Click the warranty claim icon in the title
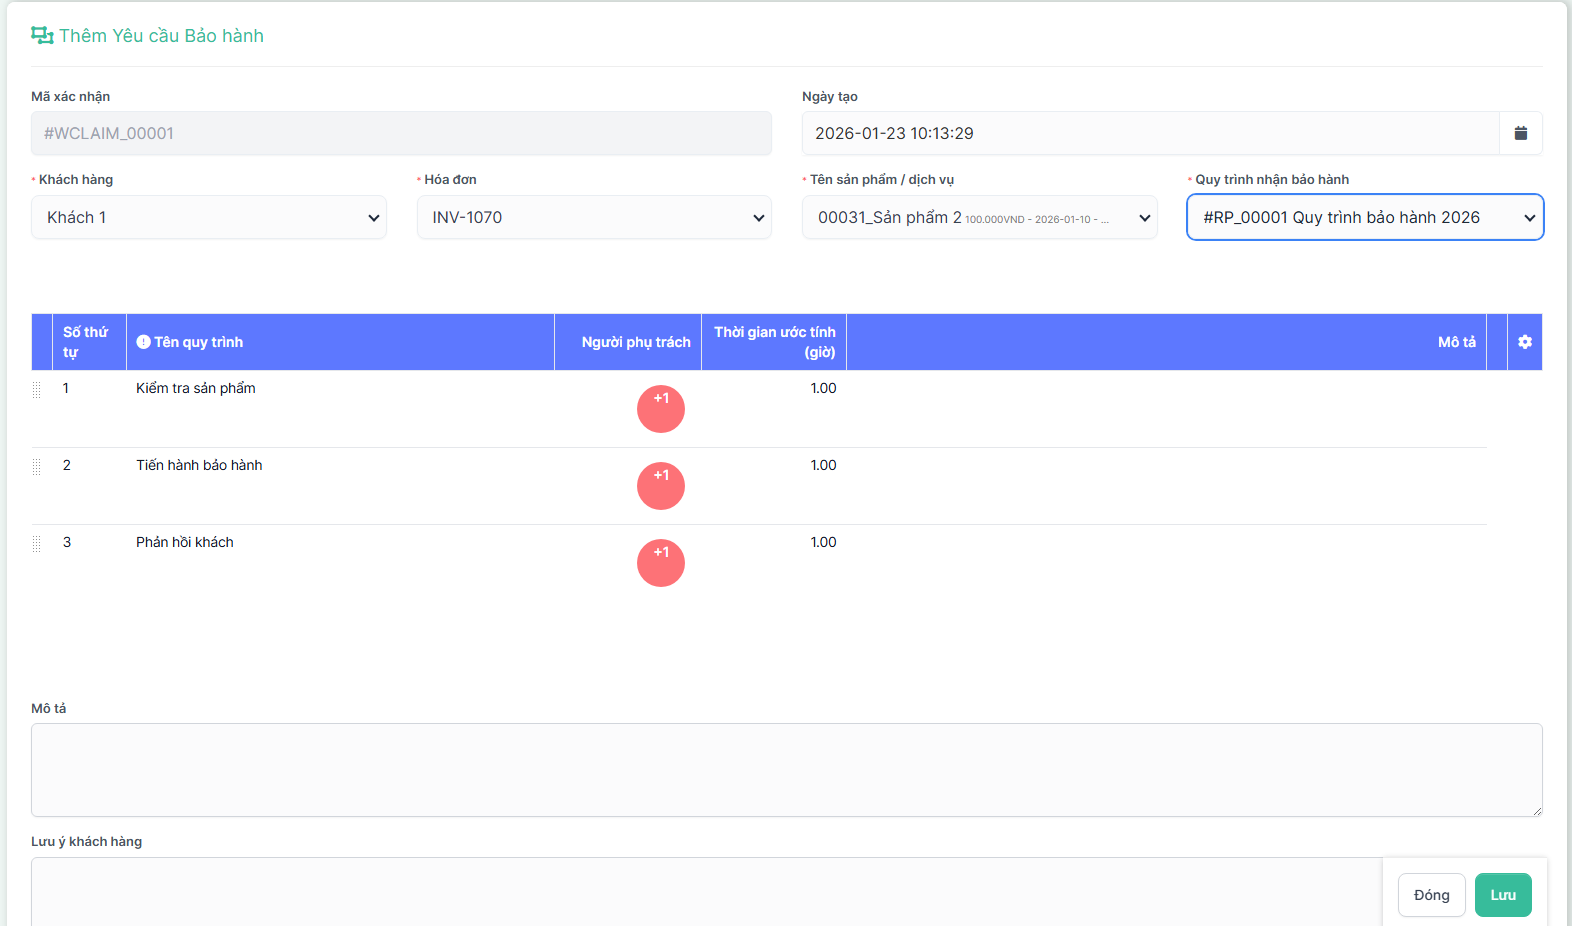This screenshot has height=926, width=1572. tap(42, 36)
